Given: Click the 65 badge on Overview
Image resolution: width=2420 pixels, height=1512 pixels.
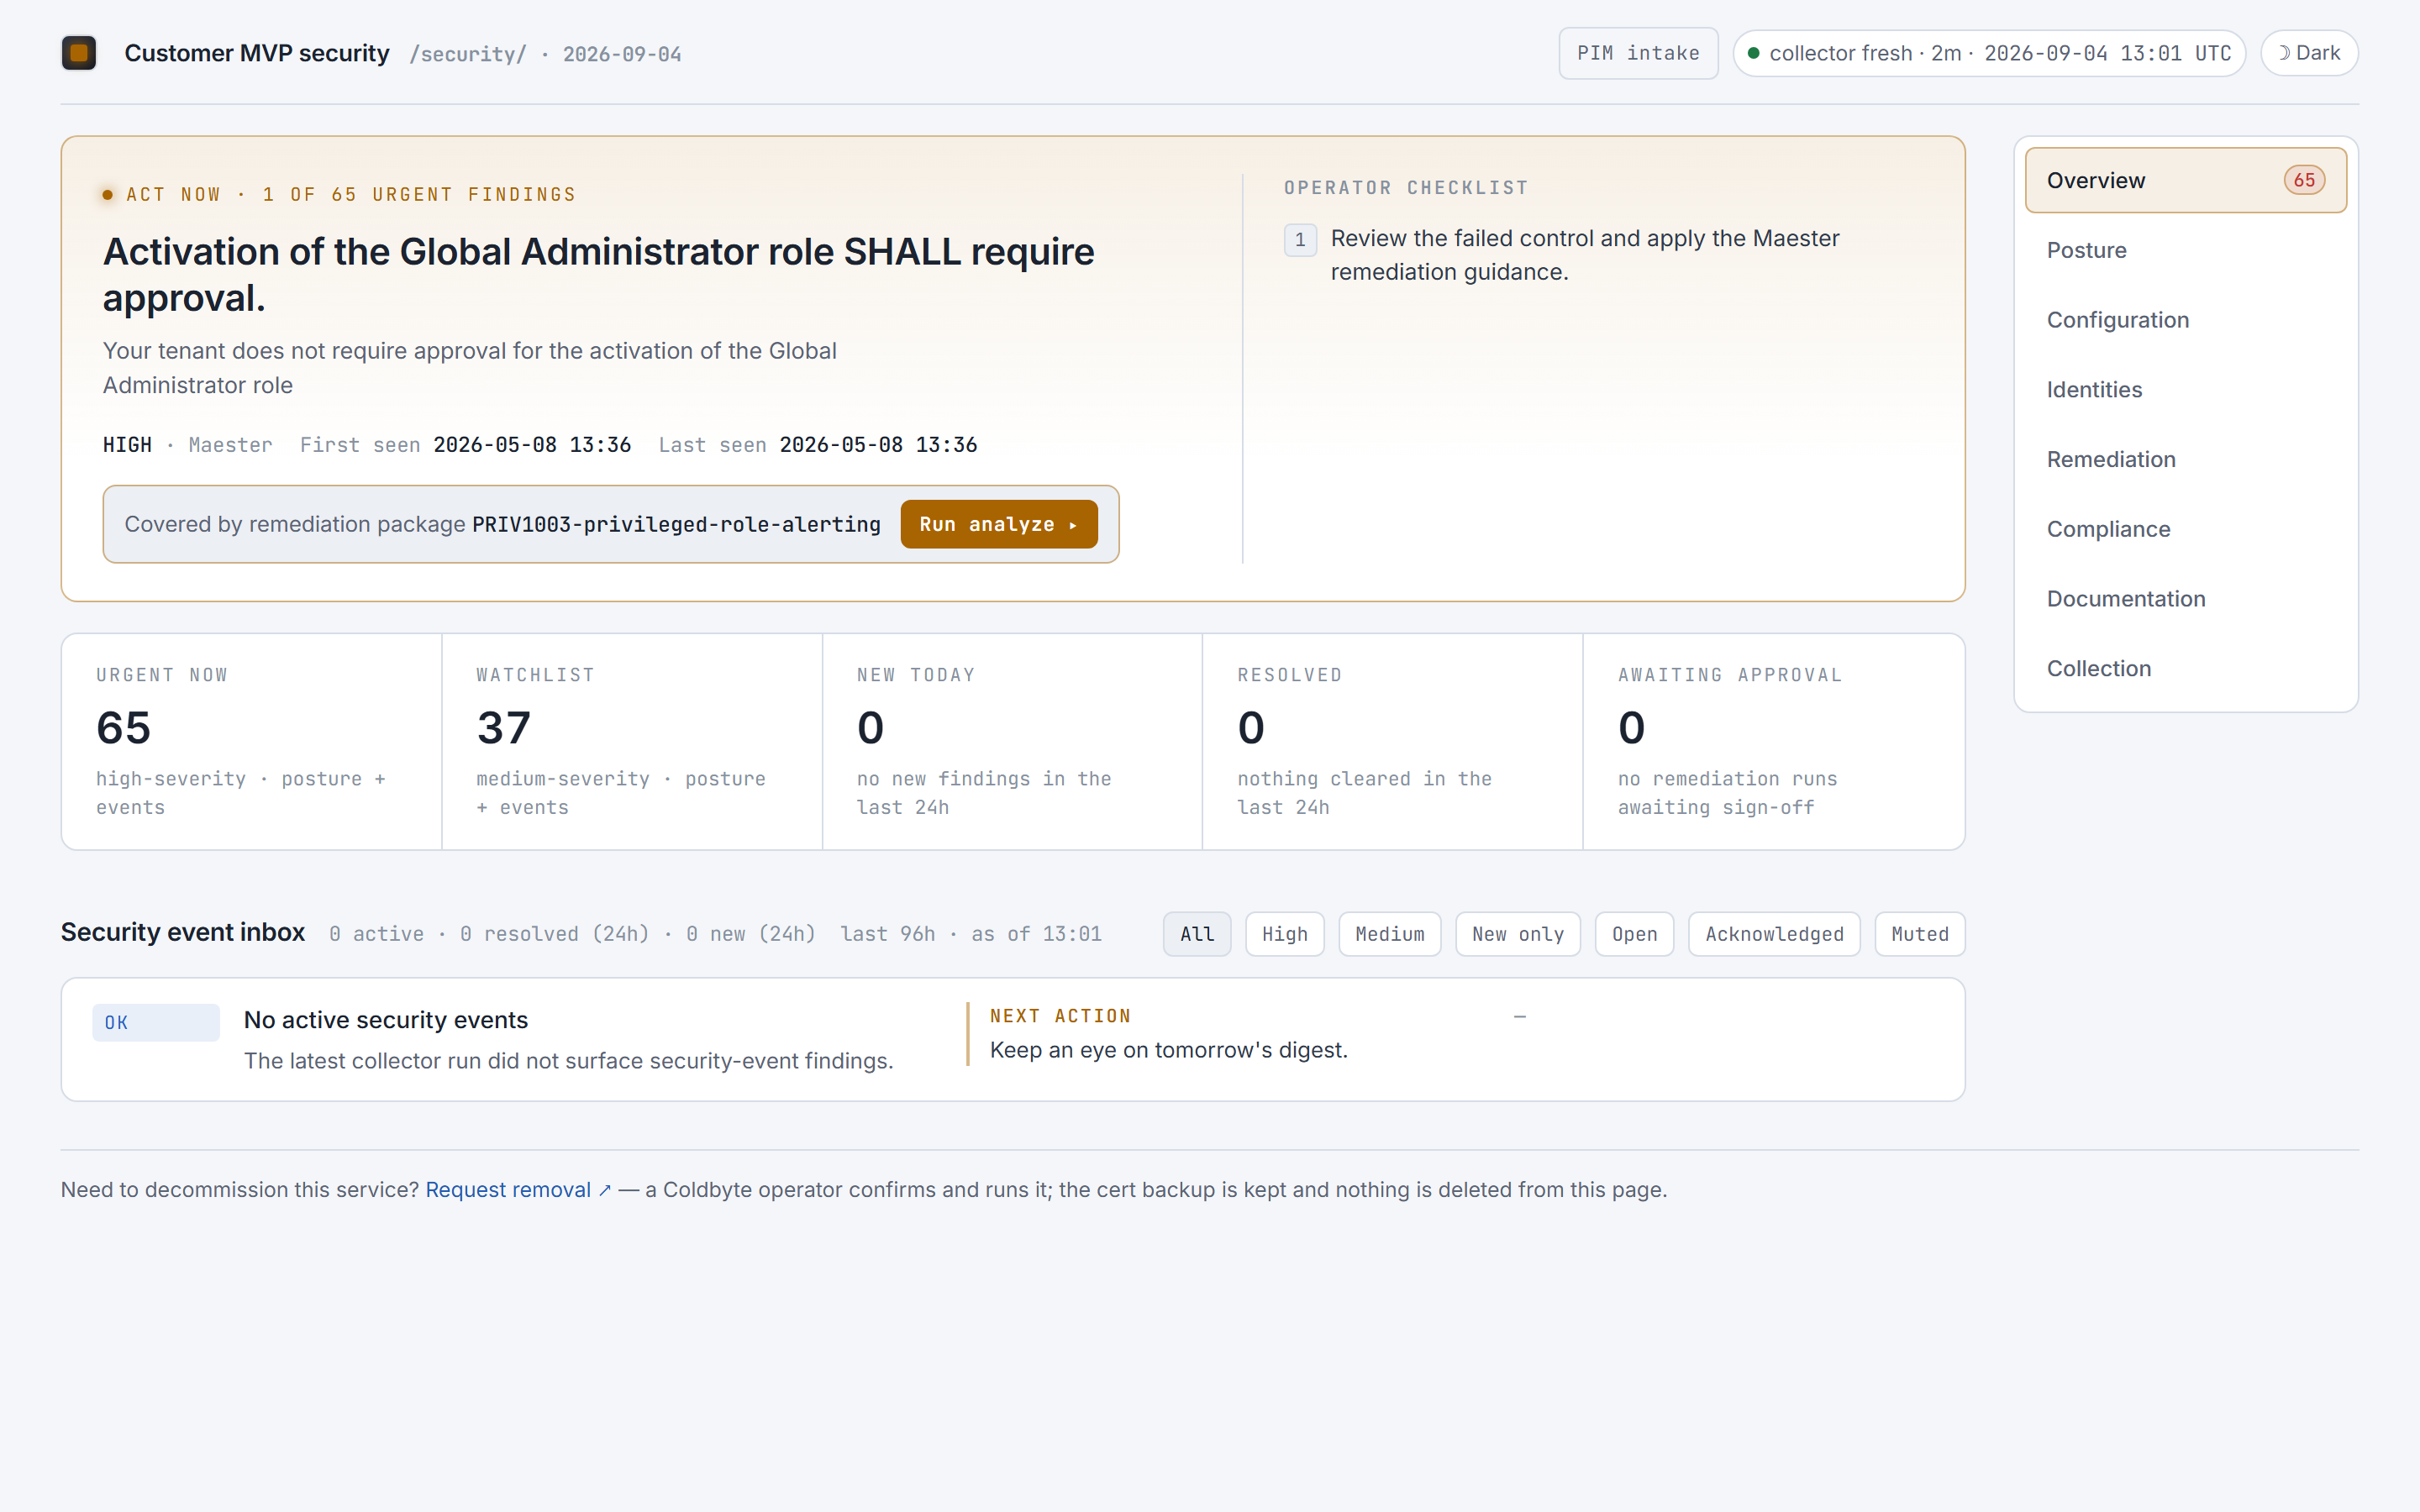Looking at the screenshot, I should click(2304, 180).
